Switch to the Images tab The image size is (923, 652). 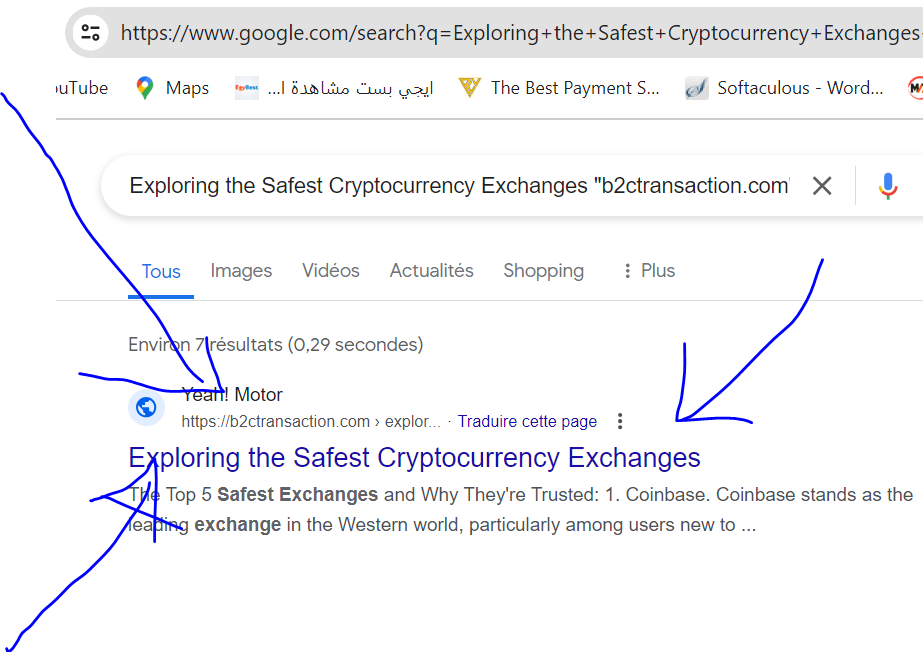point(241,271)
